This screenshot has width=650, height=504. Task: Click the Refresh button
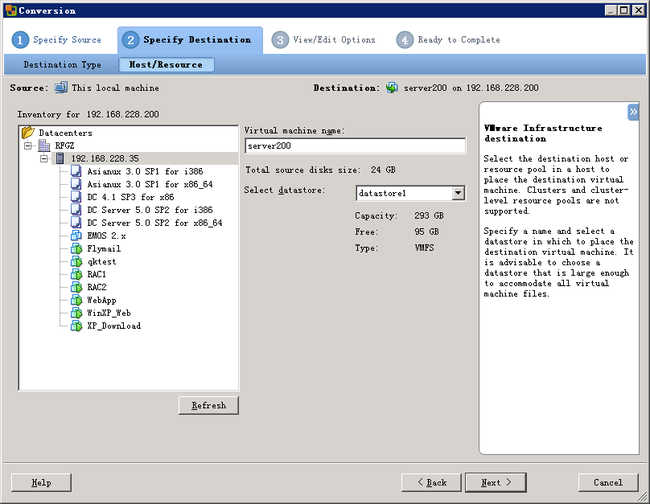click(x=209, y=405)
